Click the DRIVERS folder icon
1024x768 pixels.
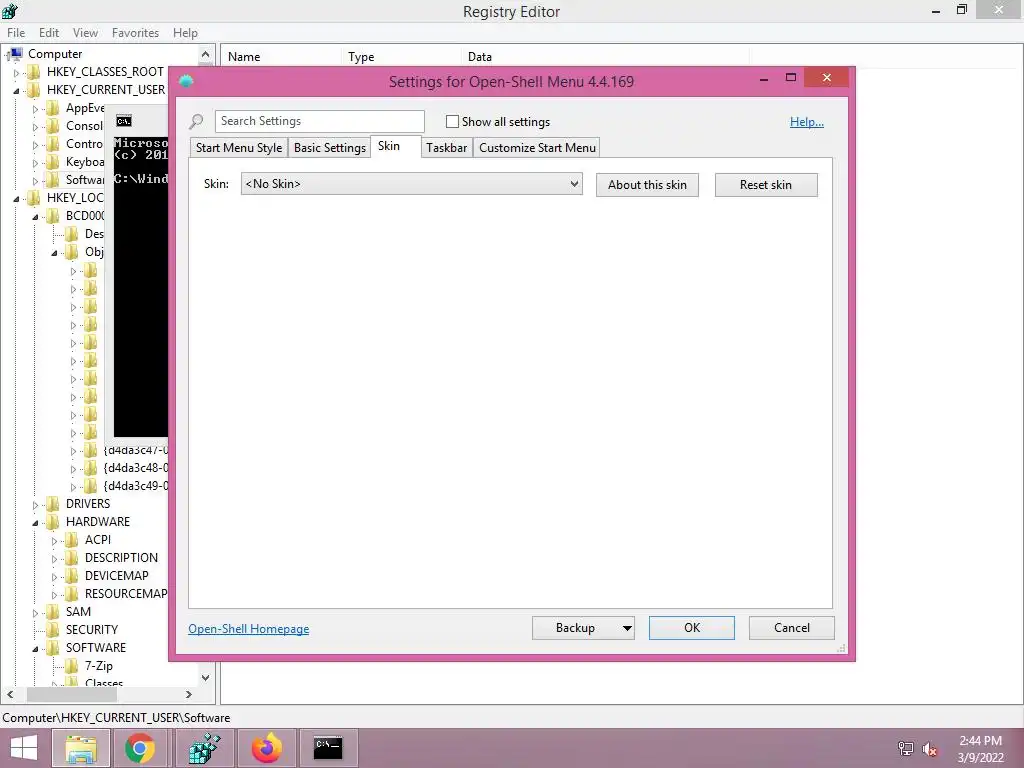click(53, 504)
